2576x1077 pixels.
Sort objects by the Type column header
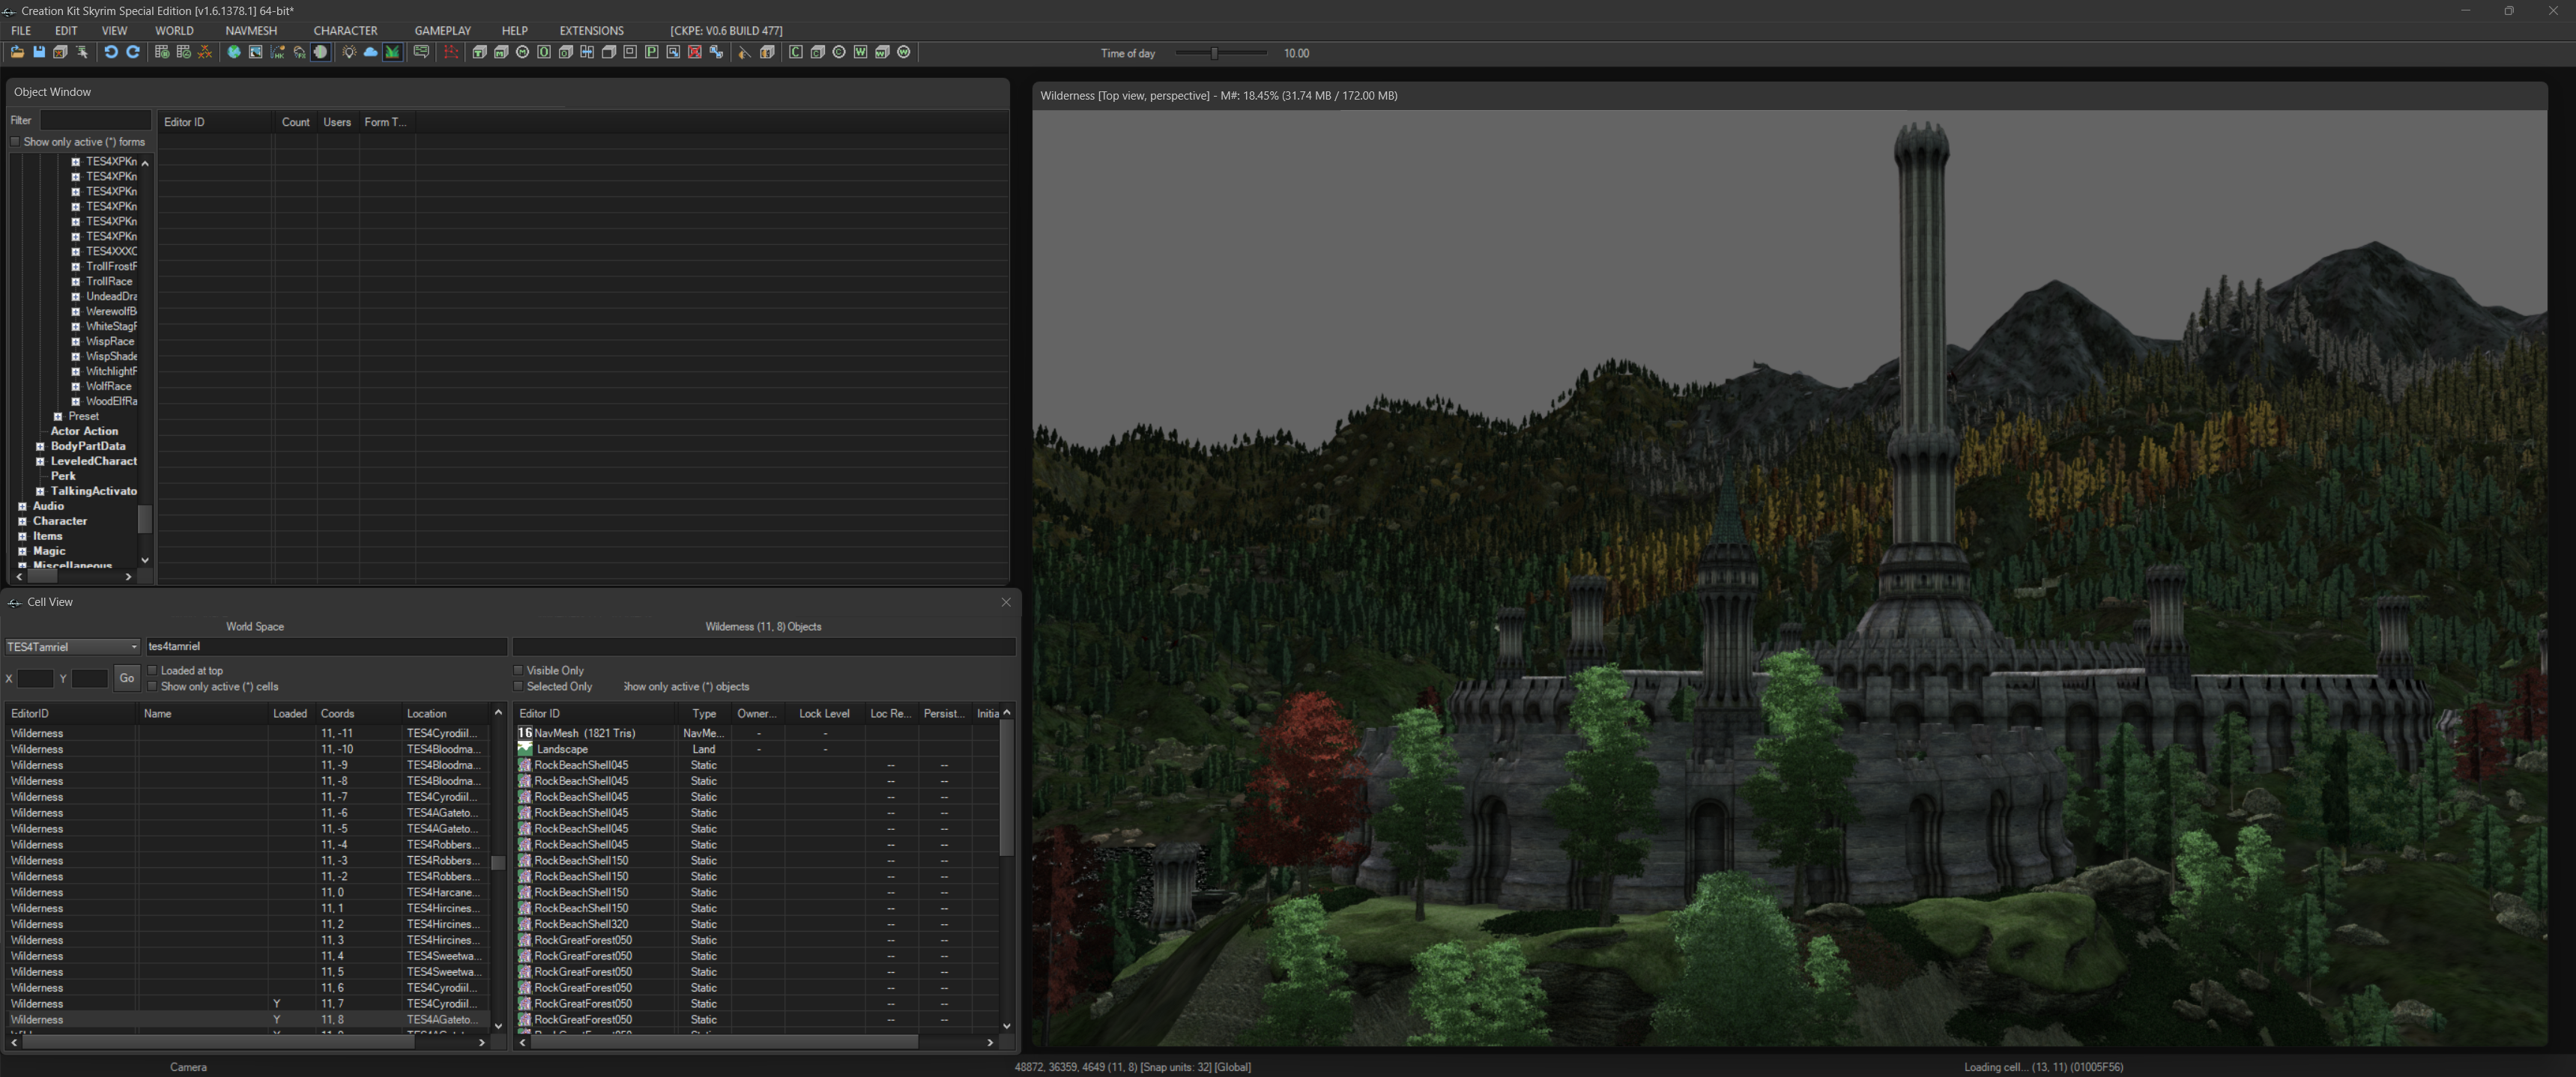click(x=704, y=713)
